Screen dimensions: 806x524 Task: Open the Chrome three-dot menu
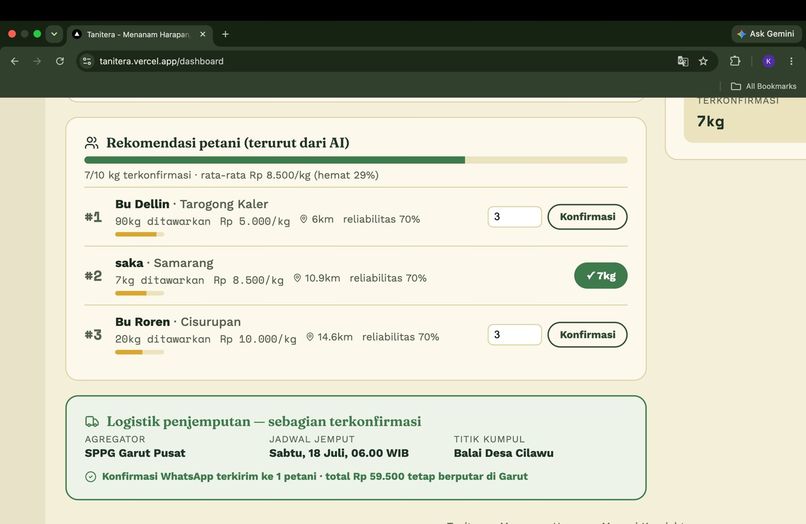pyautogui.click(x=791, y=61)
